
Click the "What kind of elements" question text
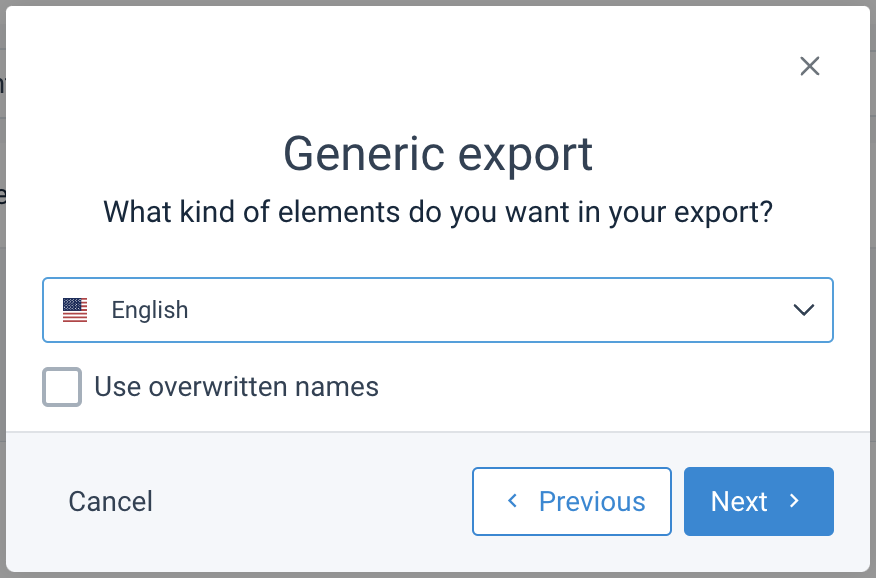(438, 212)
